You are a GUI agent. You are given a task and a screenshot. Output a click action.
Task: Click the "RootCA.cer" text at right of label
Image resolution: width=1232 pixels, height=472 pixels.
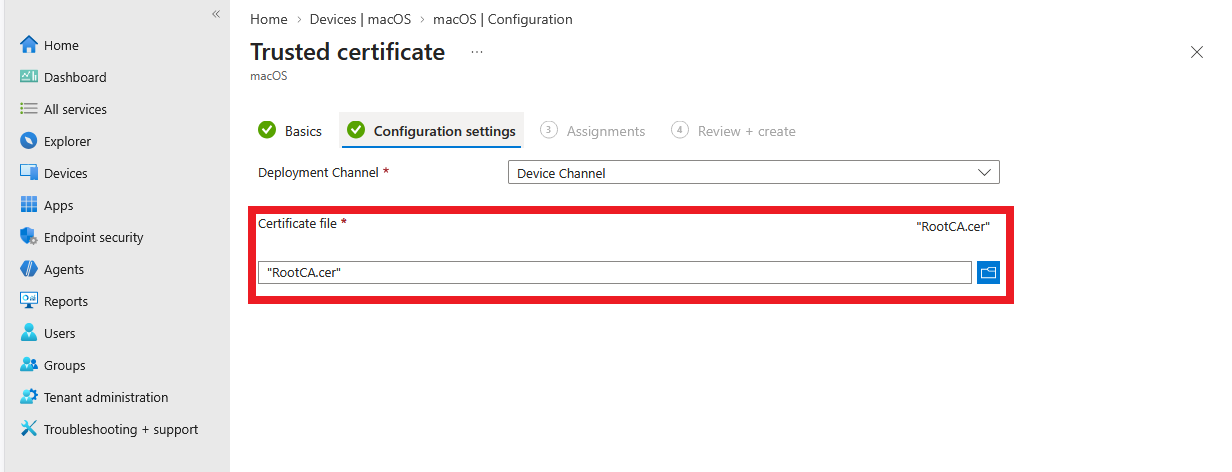pos(953,227)
